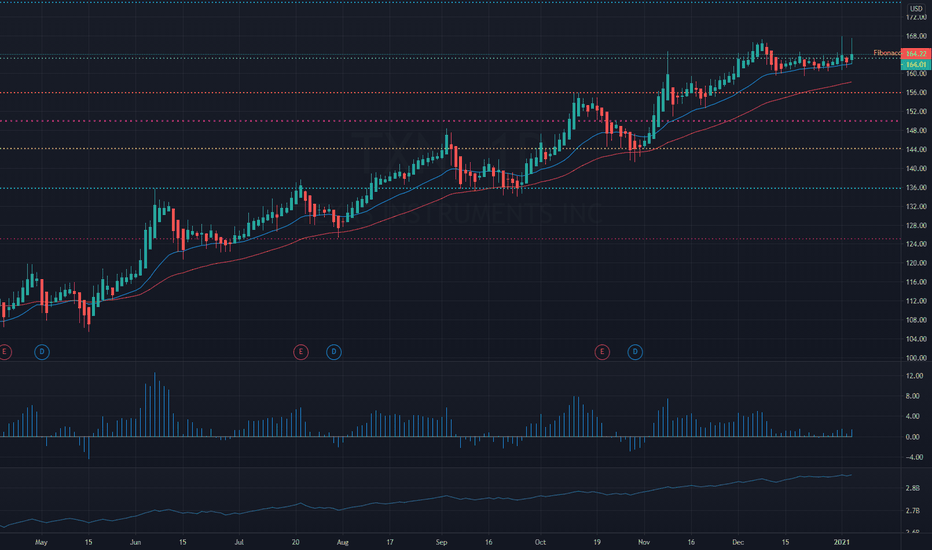Click the 160.00 price scale value
The image size is (932, 550).
[x=916, y=74]
